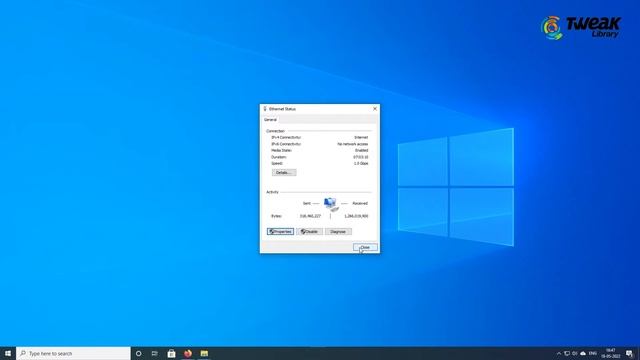Select the General tab
Screen dimensions: 640x360
pyautogui.click(x=270, y=120)
